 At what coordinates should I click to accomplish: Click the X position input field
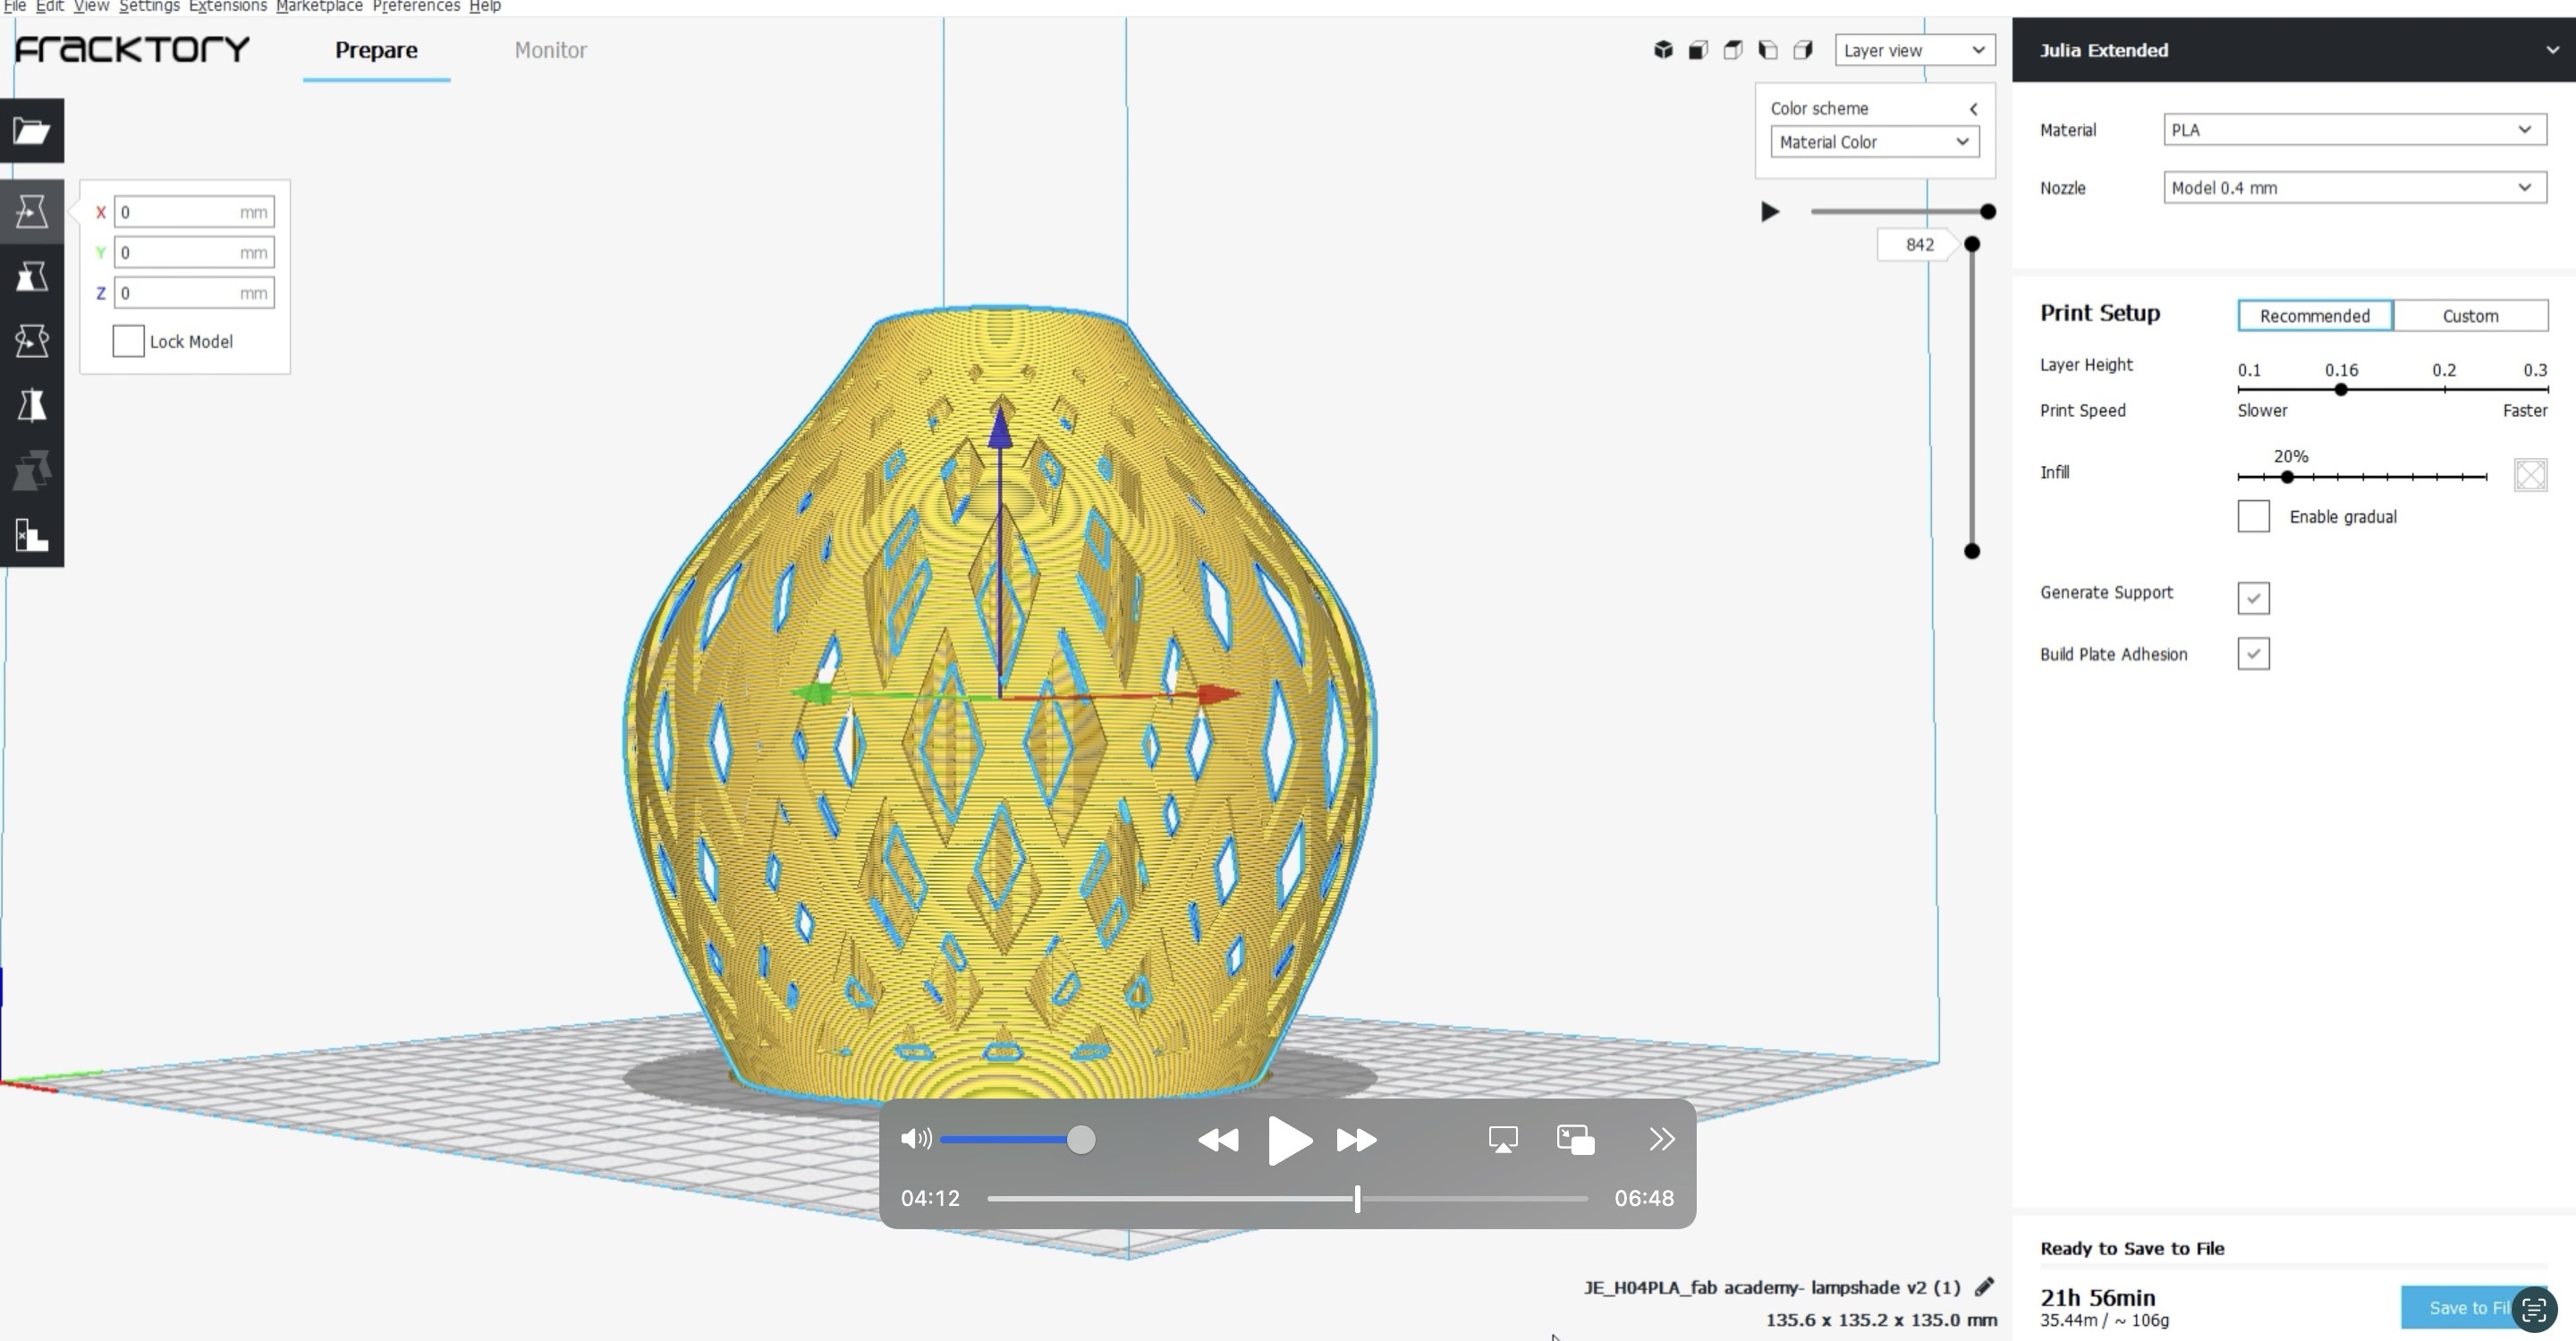pyautogui.click(x=194, y=212)
